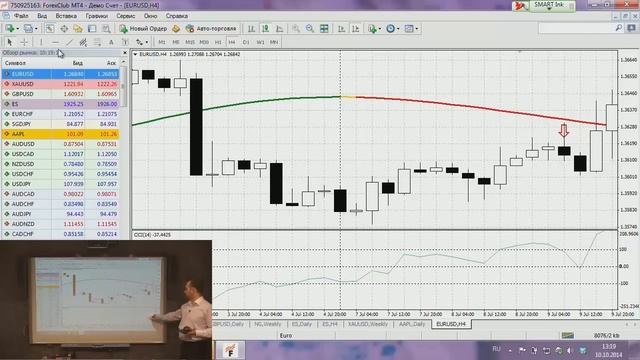Toggle the Data Window icon
This screenshot has height=360, width=640.
(x=64, y=29)
